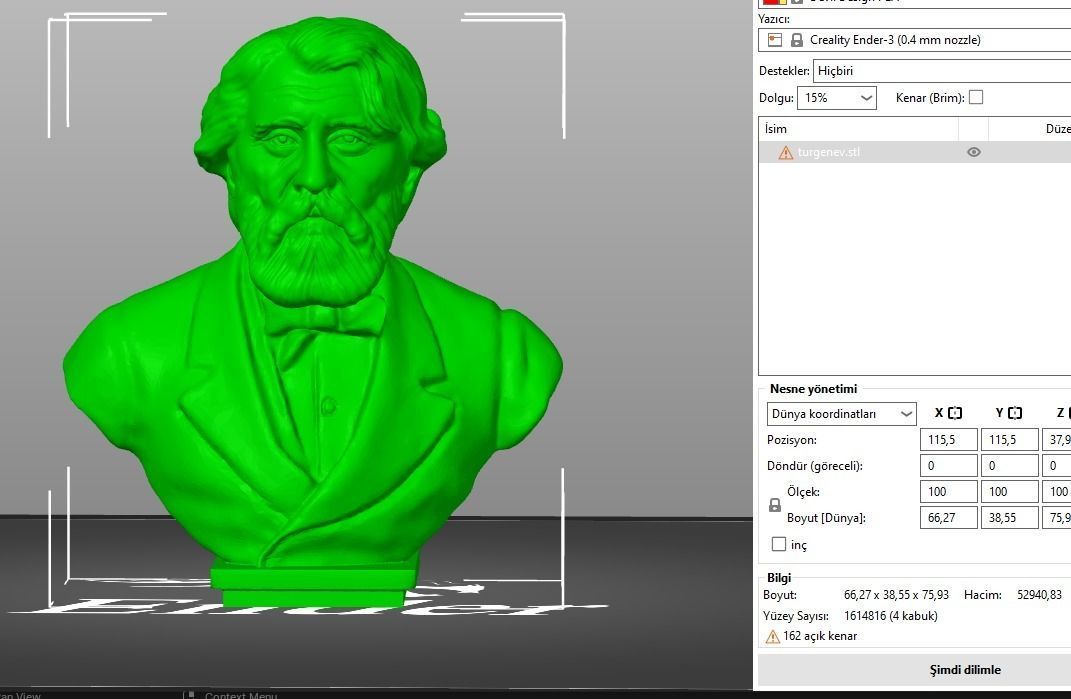The width and height of the screenshot is (1071, 699).
Task: Toggle the eye visibility icon for turgenev.stl
Action: point(974,152)
